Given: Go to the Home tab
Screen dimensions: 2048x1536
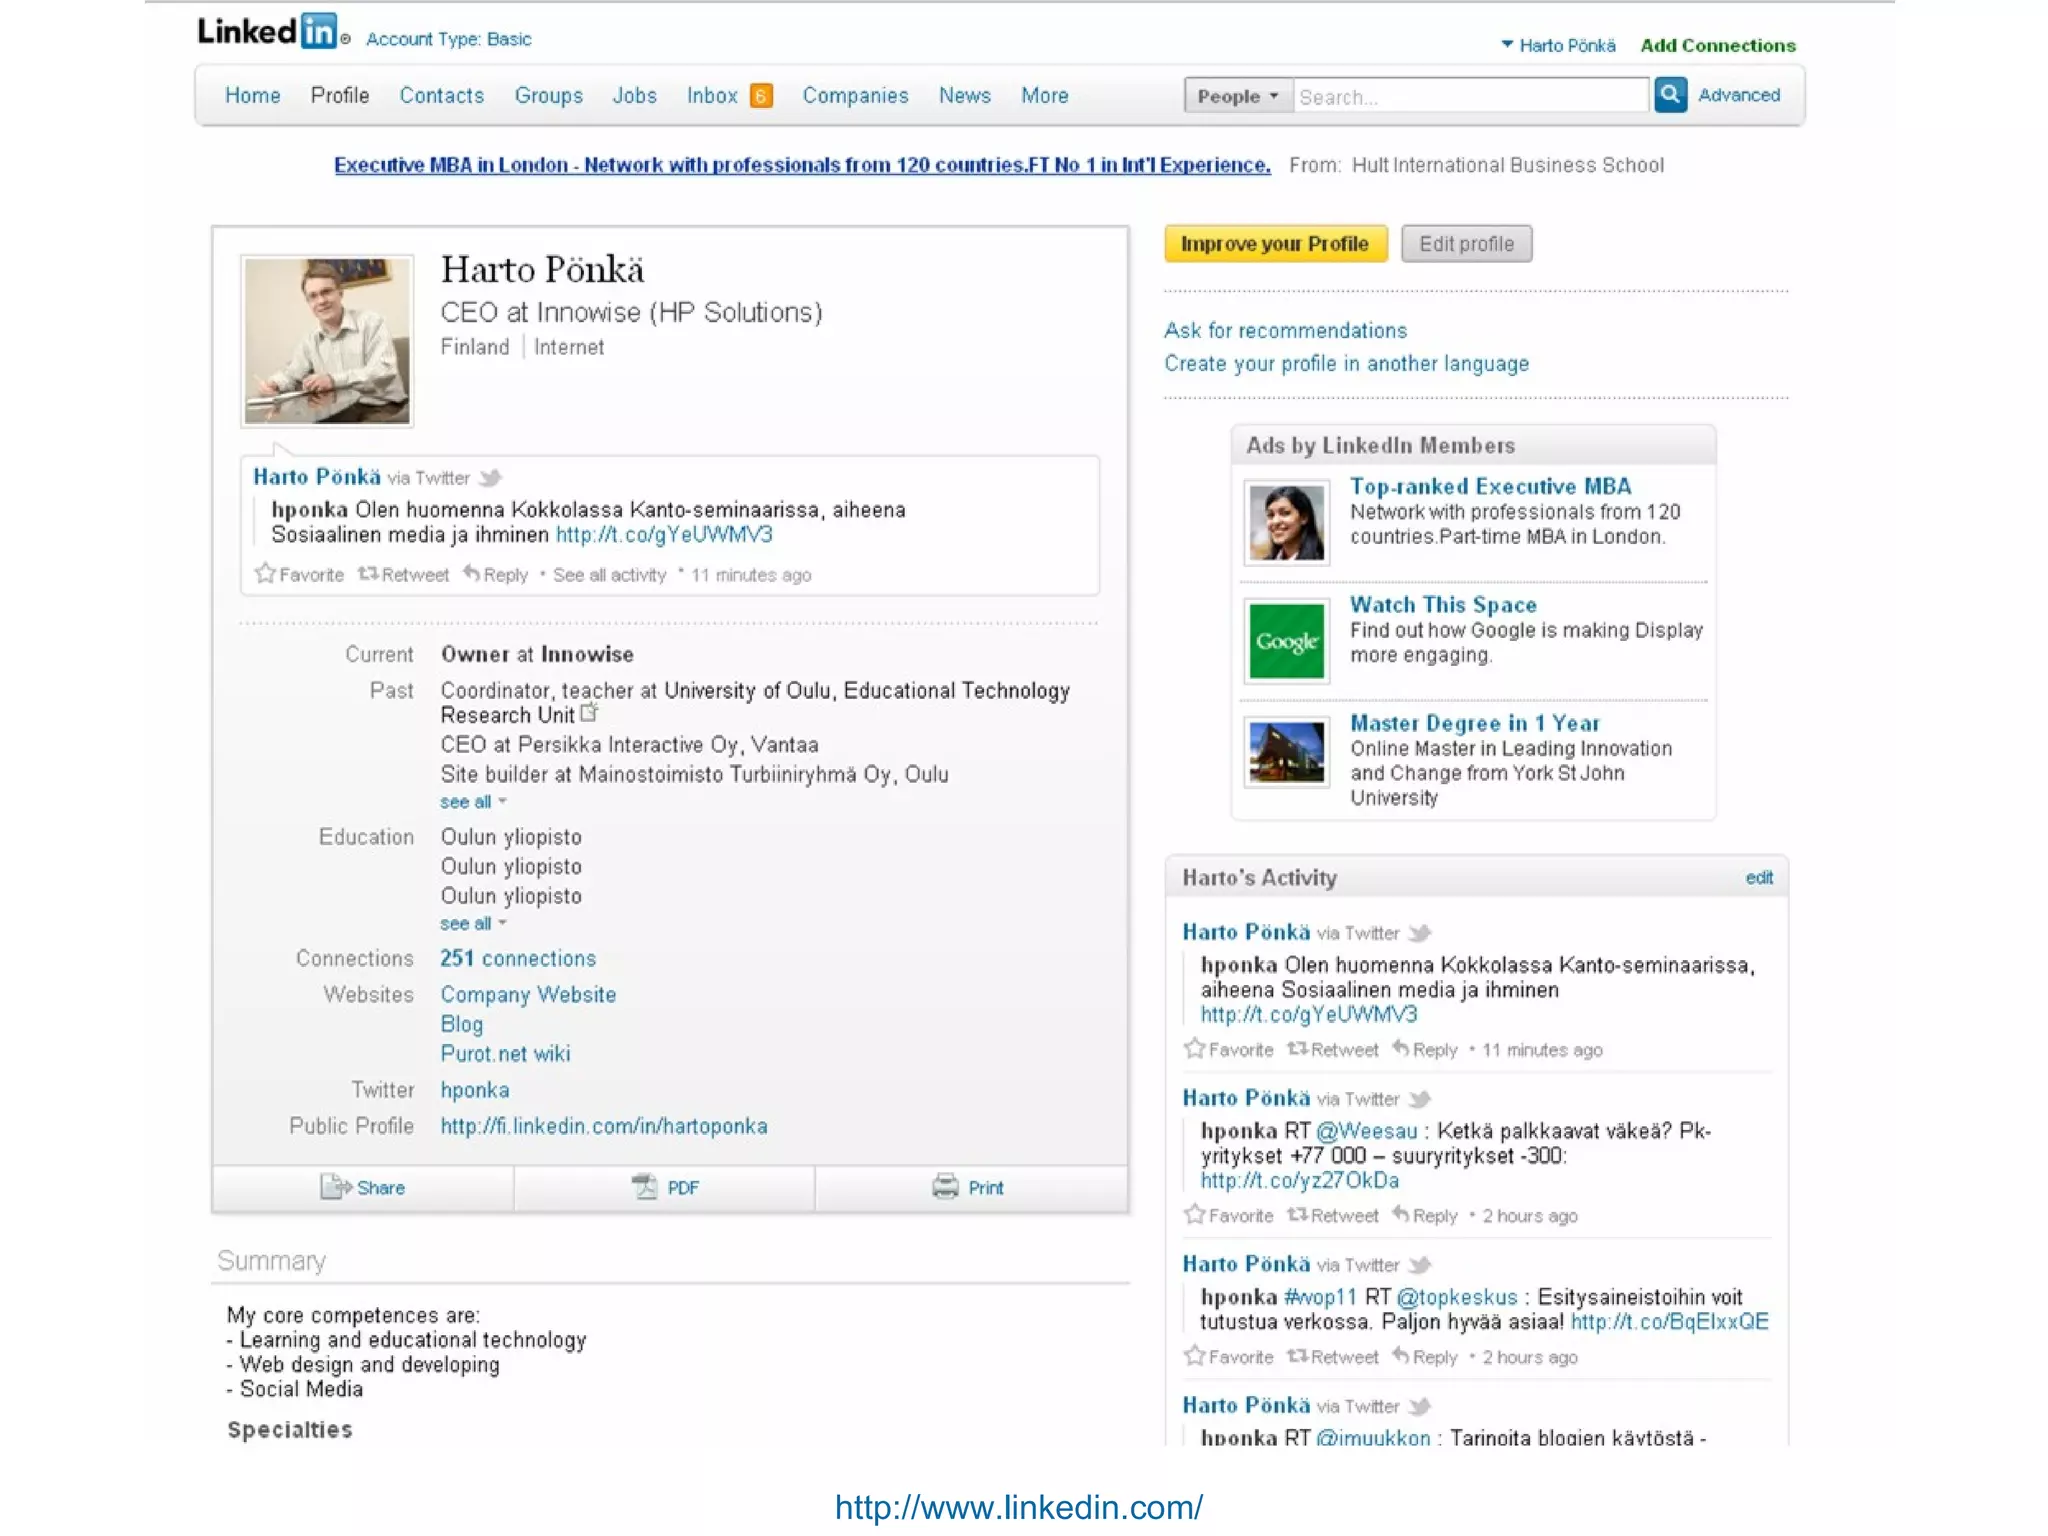Looking at the screenshot, I should (252, 96).
